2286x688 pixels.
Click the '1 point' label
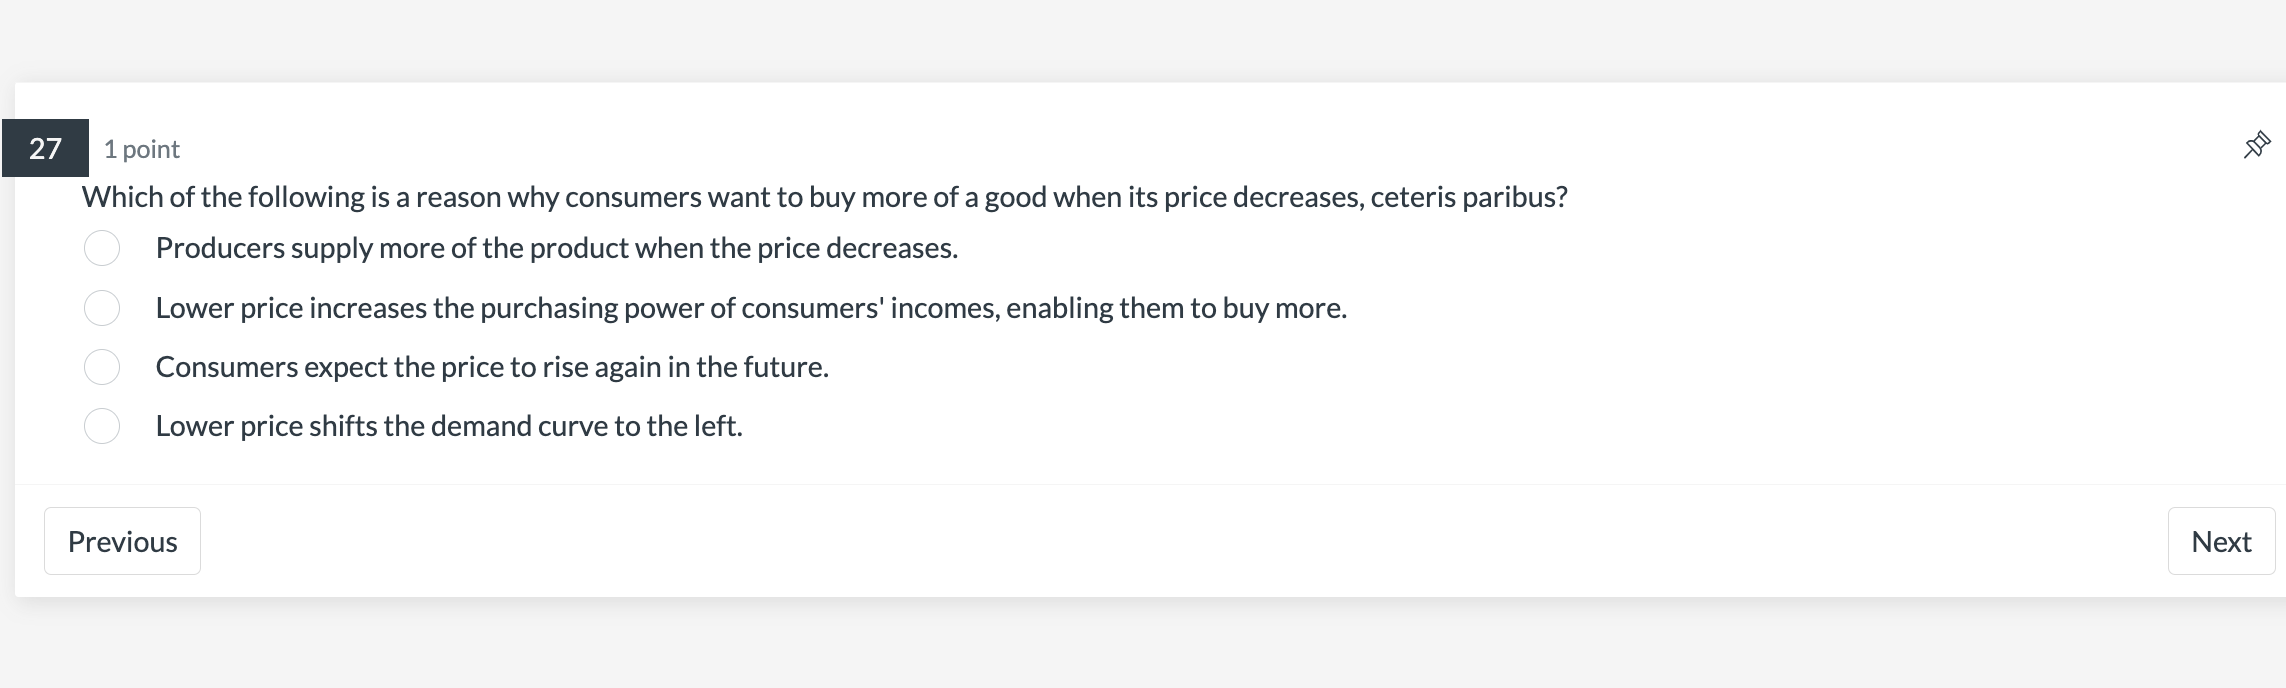(141, 149)
